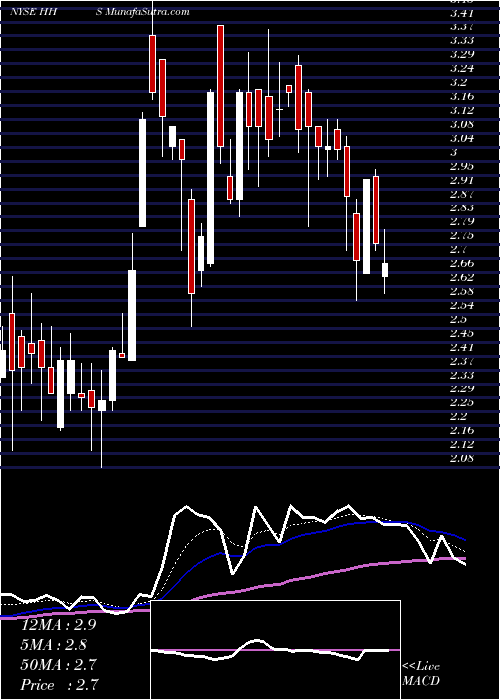This screenshot has width=500, height=700.
Task: Click the '50MA : 2.7' readout
Action: click(58, 665)
